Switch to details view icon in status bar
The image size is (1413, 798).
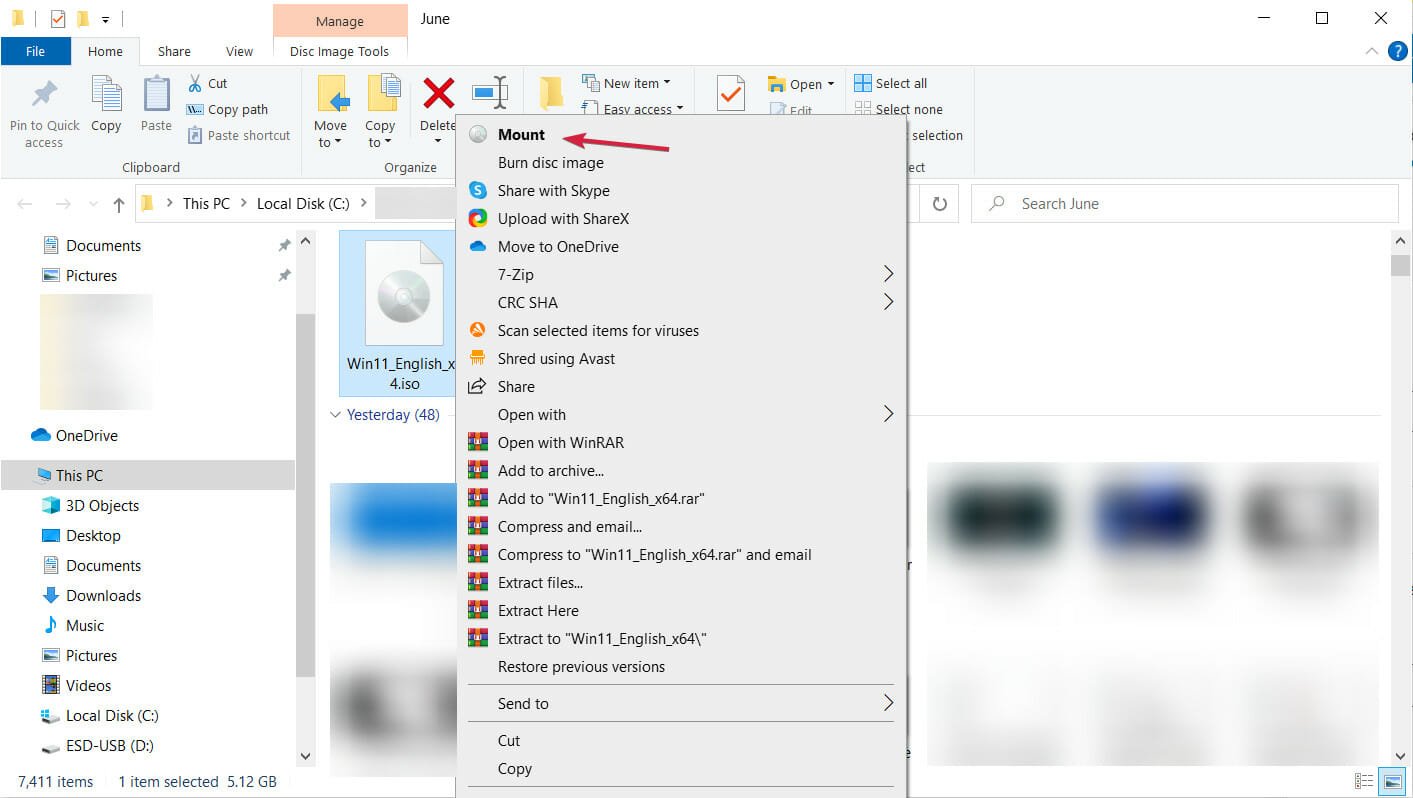coord(1364,781)
